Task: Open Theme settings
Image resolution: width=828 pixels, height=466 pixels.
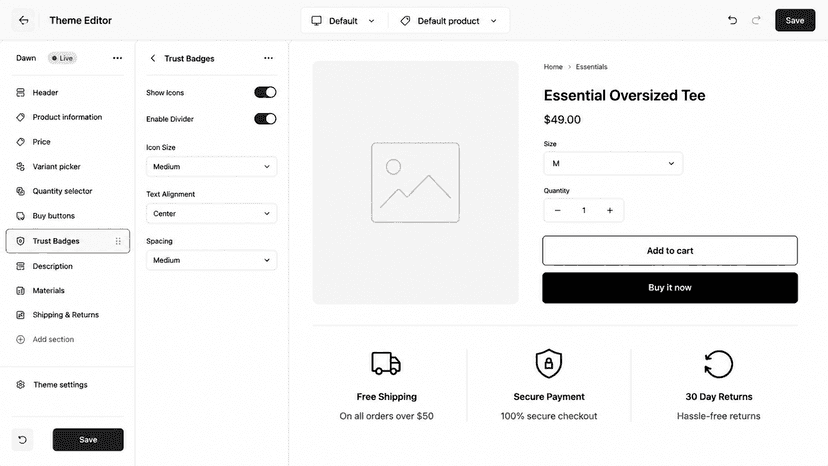Action: coord(60,385)
